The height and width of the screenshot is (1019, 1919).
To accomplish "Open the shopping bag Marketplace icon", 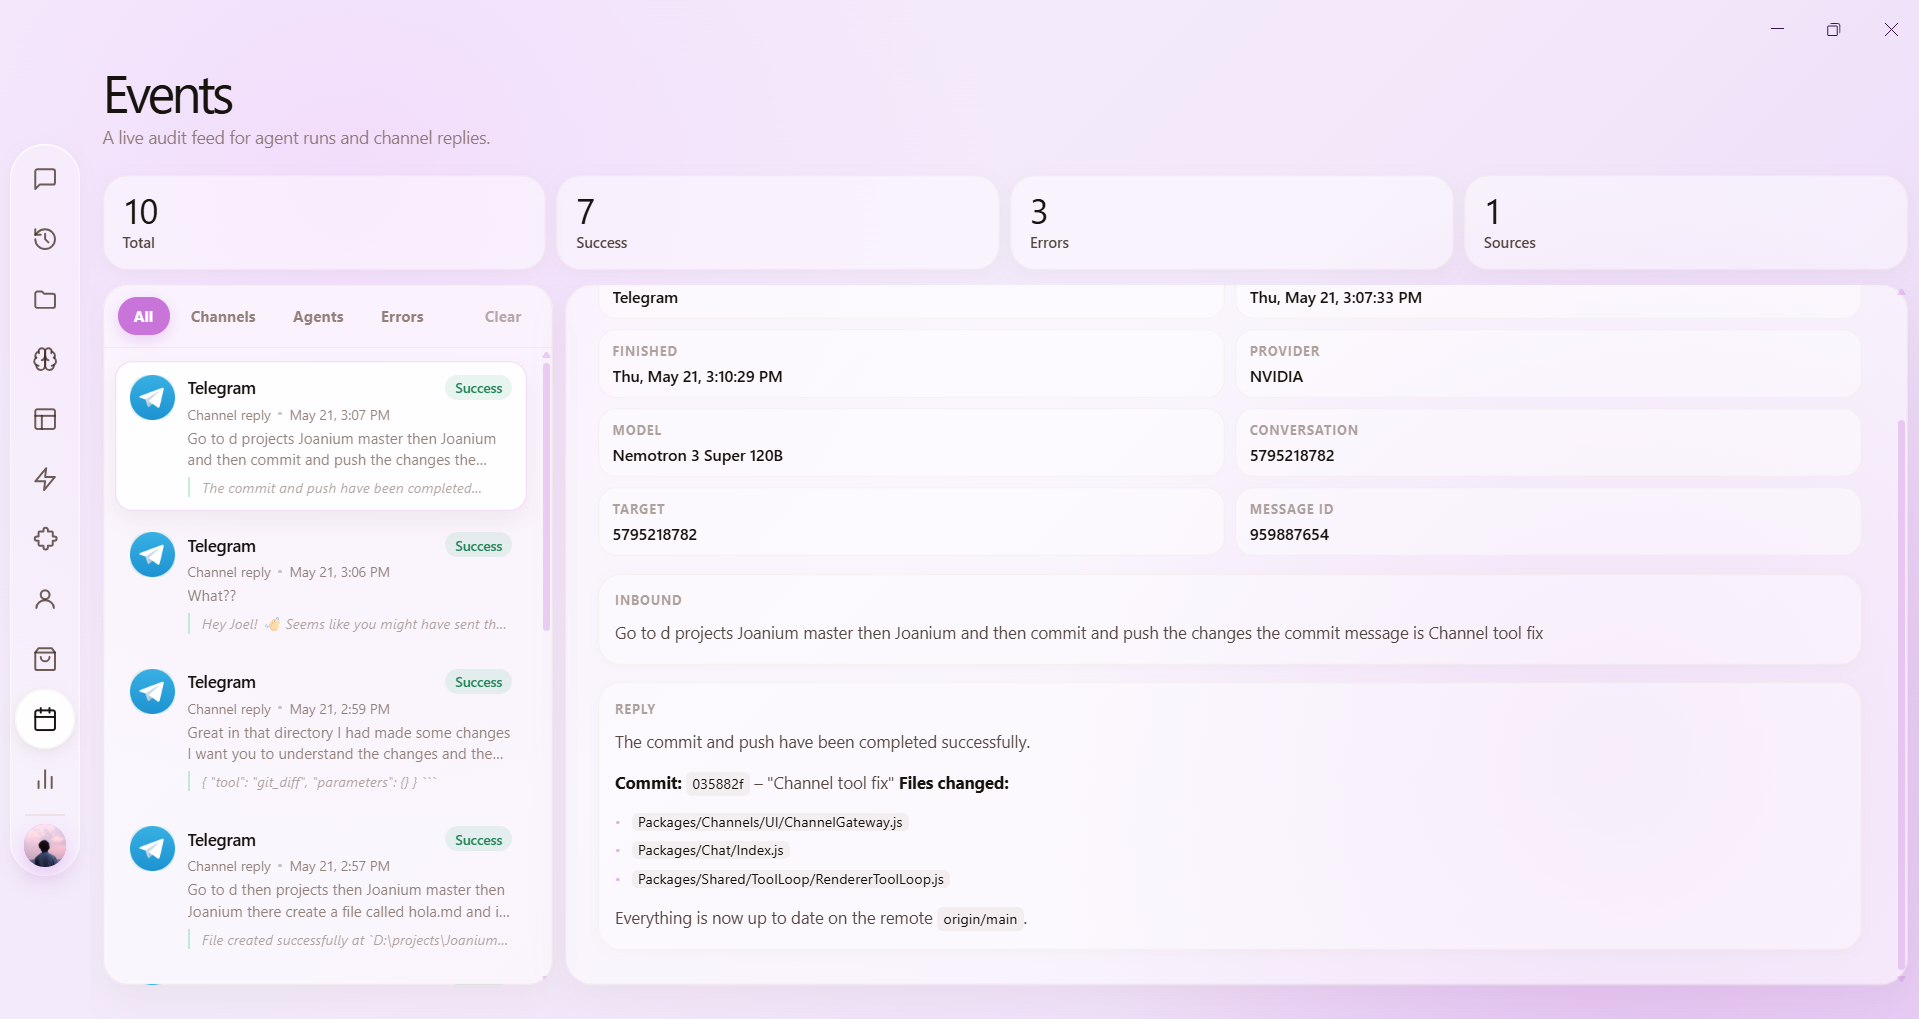I will coord(45,659).
